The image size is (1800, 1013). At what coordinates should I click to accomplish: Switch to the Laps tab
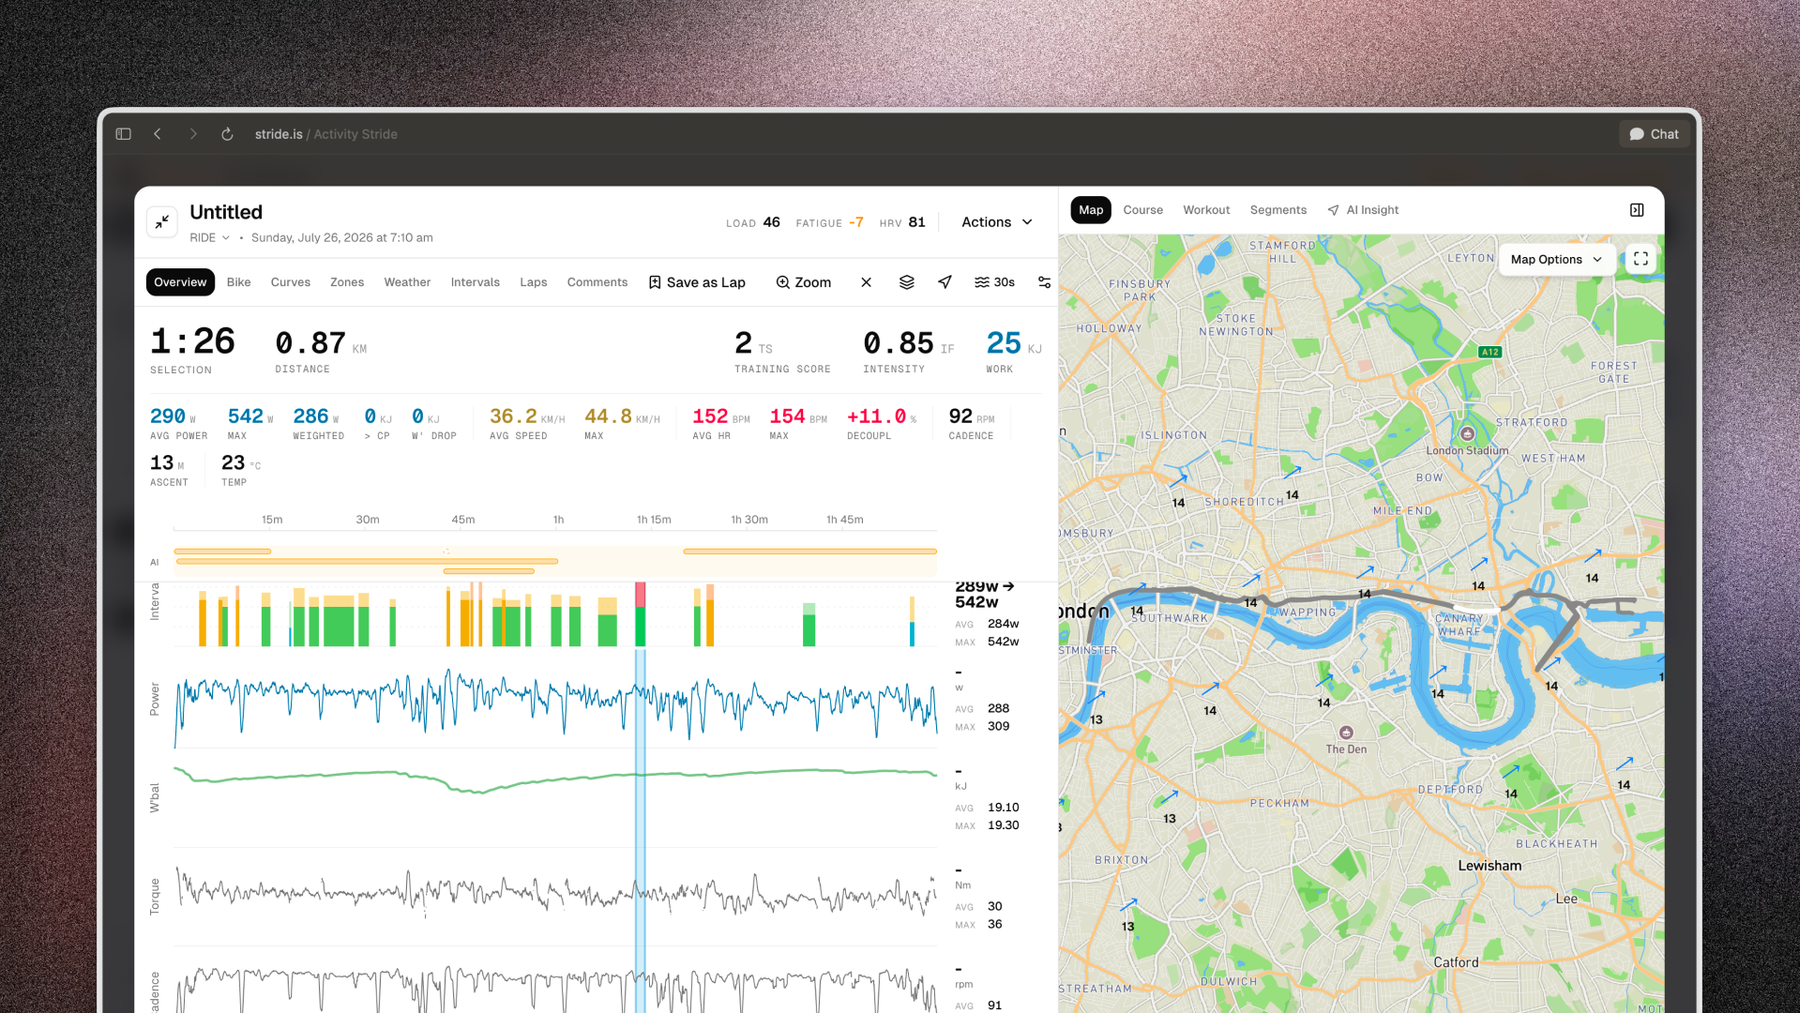click(533, 282)
